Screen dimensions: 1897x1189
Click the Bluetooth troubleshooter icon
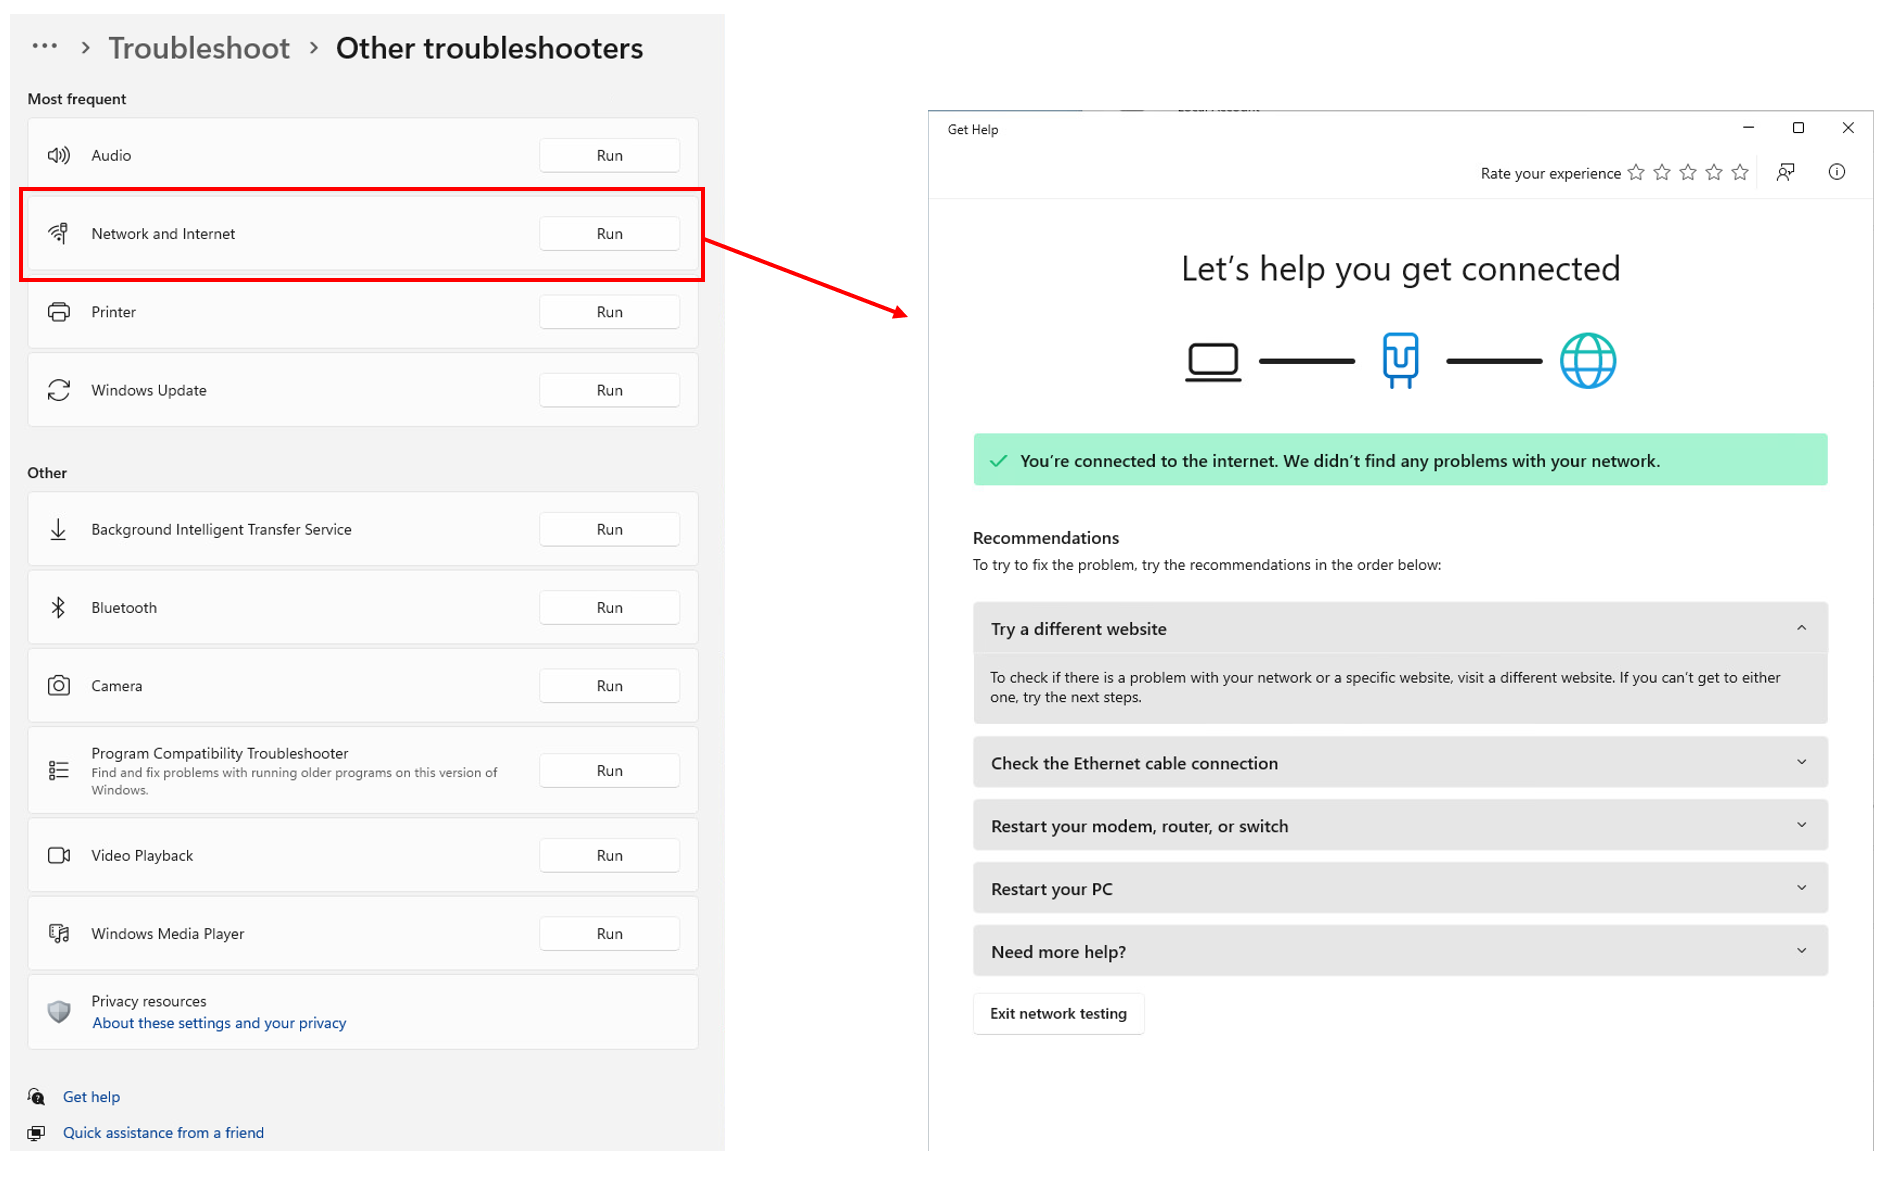click(x=59, y=608)
